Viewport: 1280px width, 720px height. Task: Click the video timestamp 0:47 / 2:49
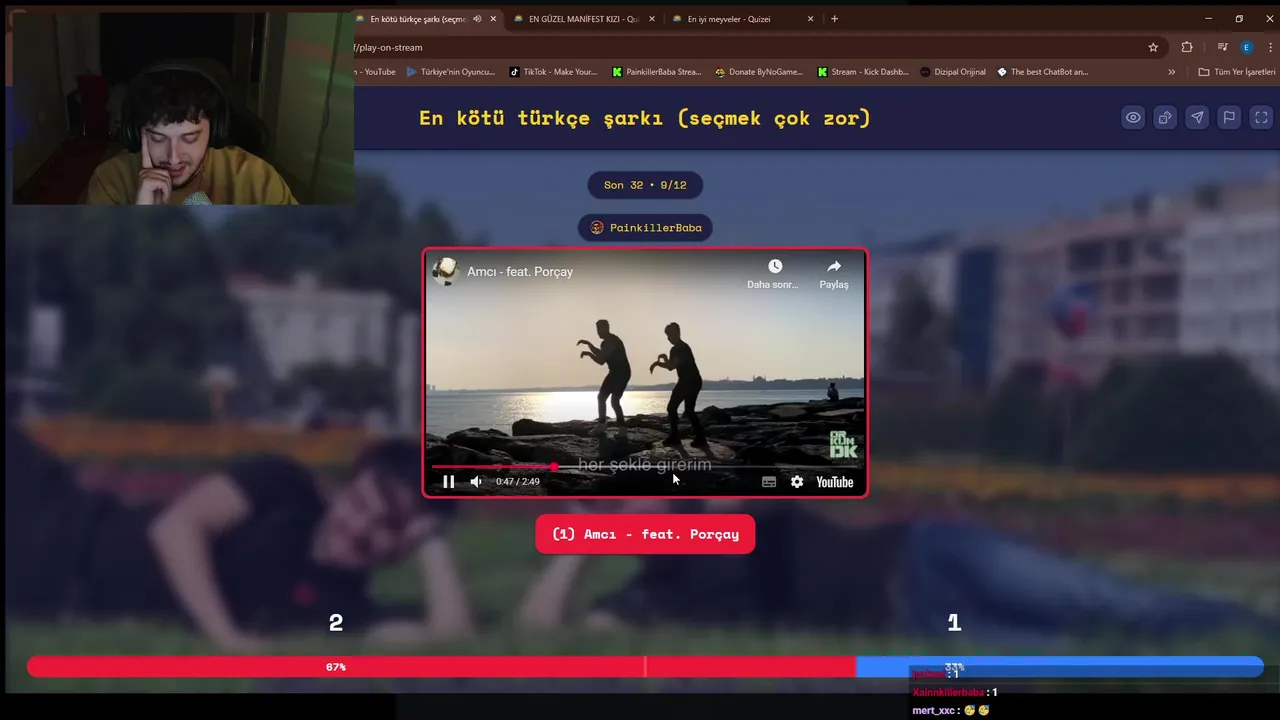click(x=518, y=482)
